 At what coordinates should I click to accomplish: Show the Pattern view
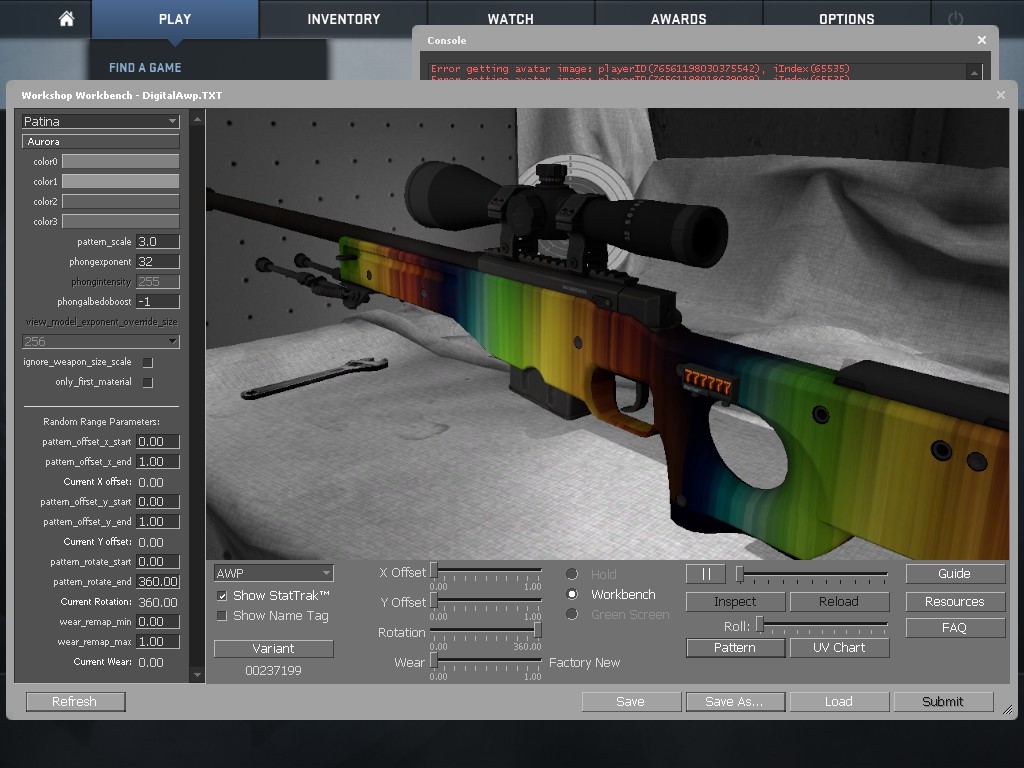(735, 648)
